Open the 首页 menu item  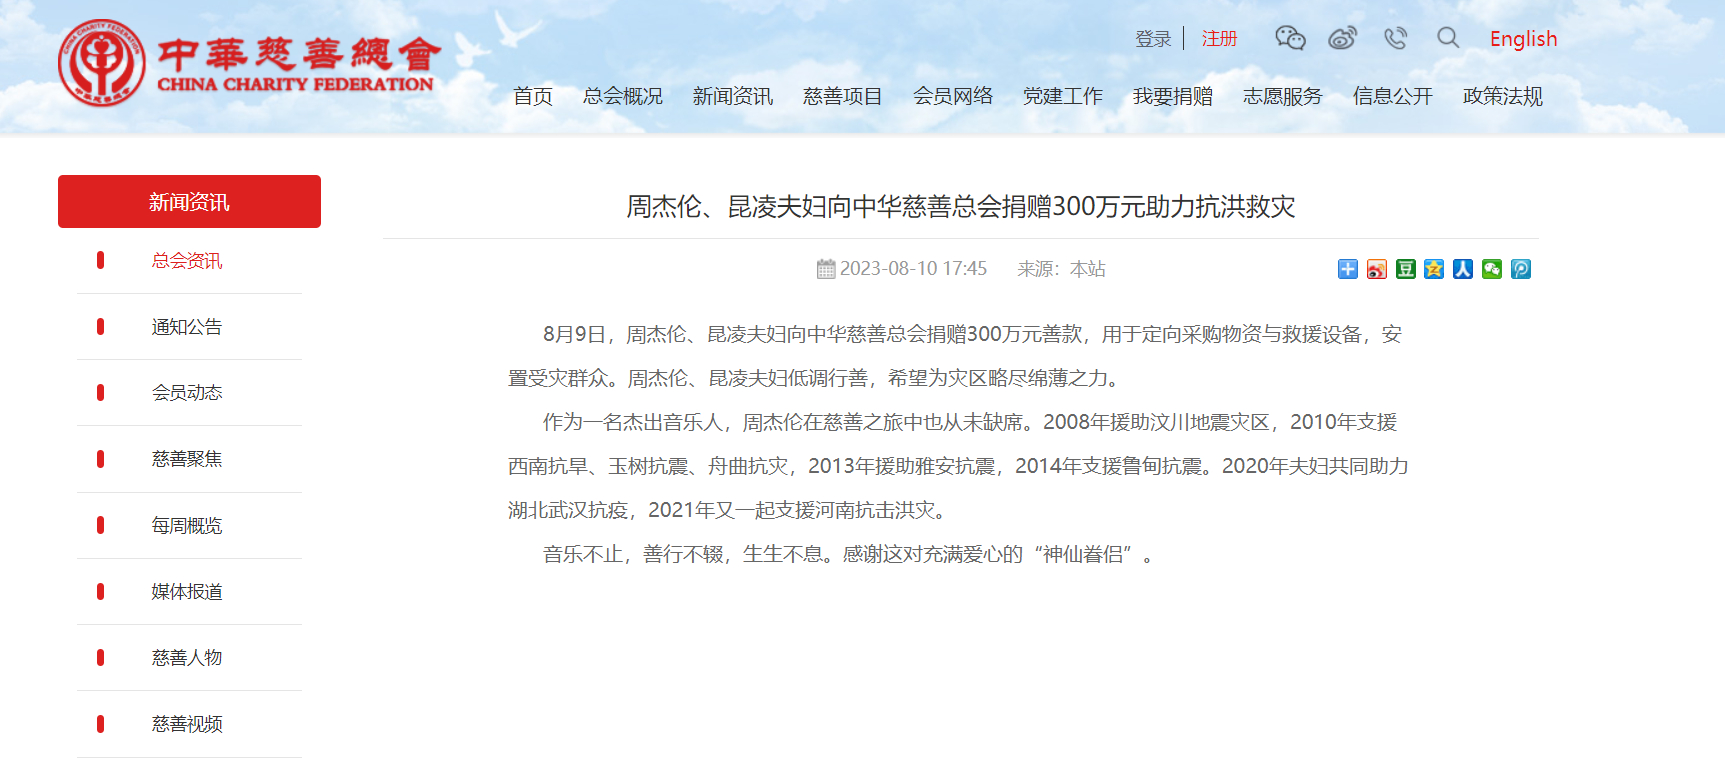point(533,96)
